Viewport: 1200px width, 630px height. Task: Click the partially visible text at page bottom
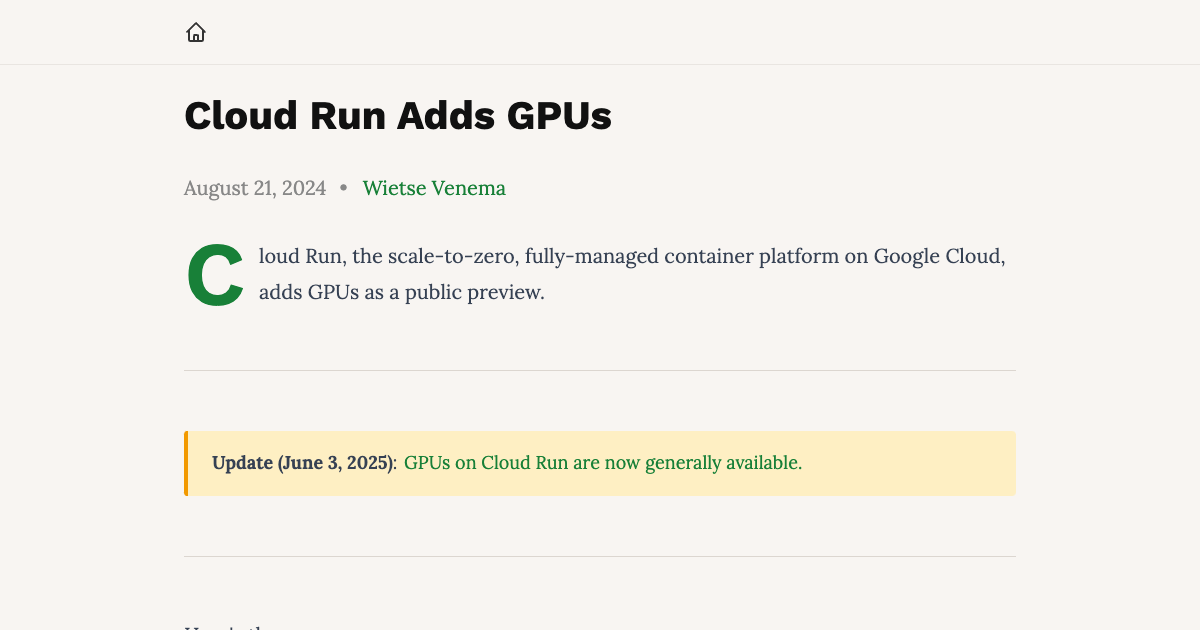click(222, 626)
